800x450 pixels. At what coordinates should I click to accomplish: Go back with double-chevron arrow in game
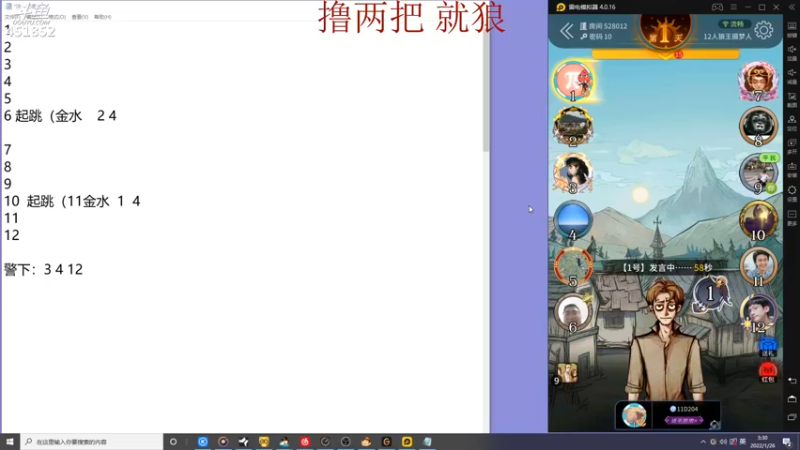pyautogui.click(x=566, y=31)
